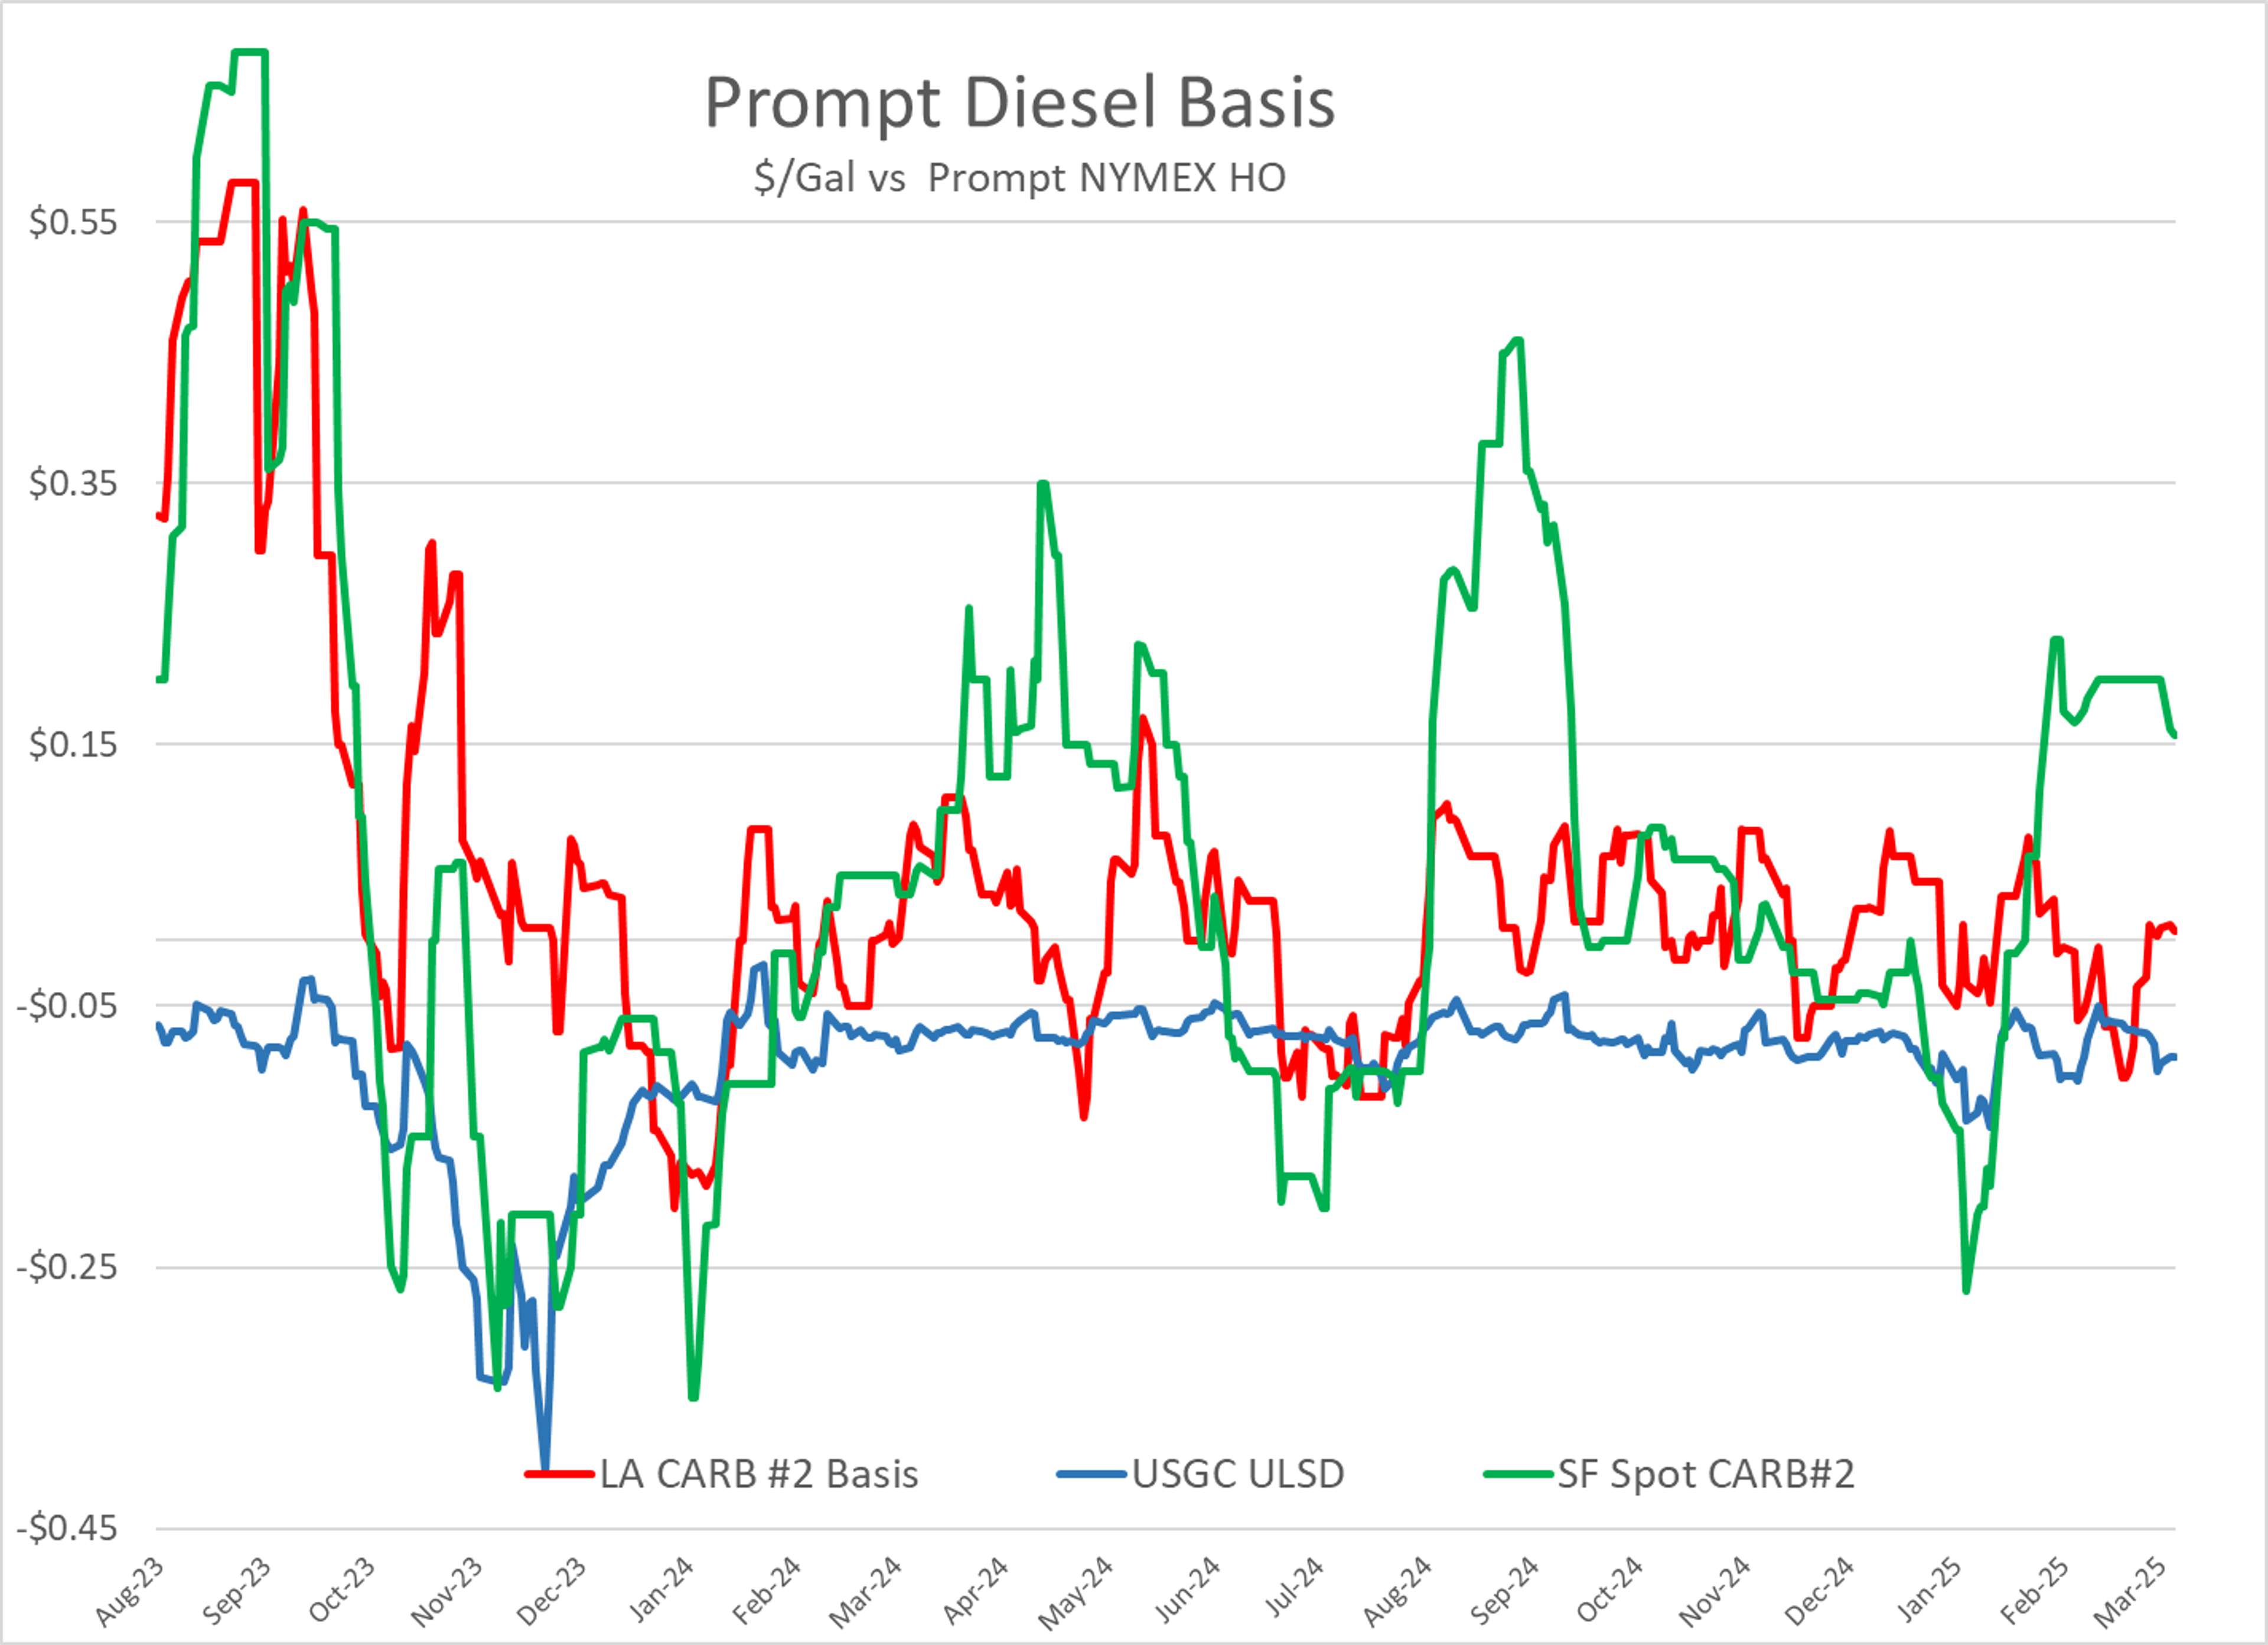Click the Aug-23 x-axis date label
2268x1645 pixels.
130,1592
